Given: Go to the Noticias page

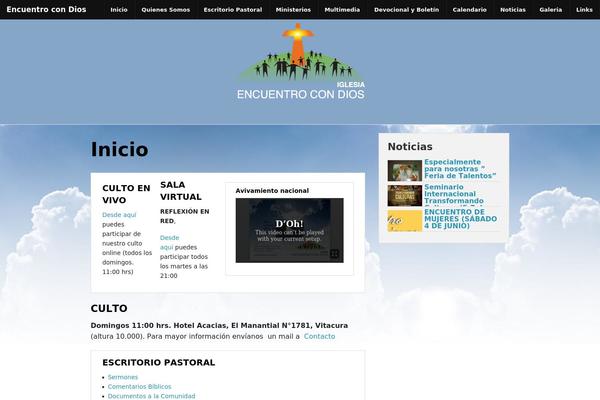Looking at the screenshot, I should tap(513, 10).
